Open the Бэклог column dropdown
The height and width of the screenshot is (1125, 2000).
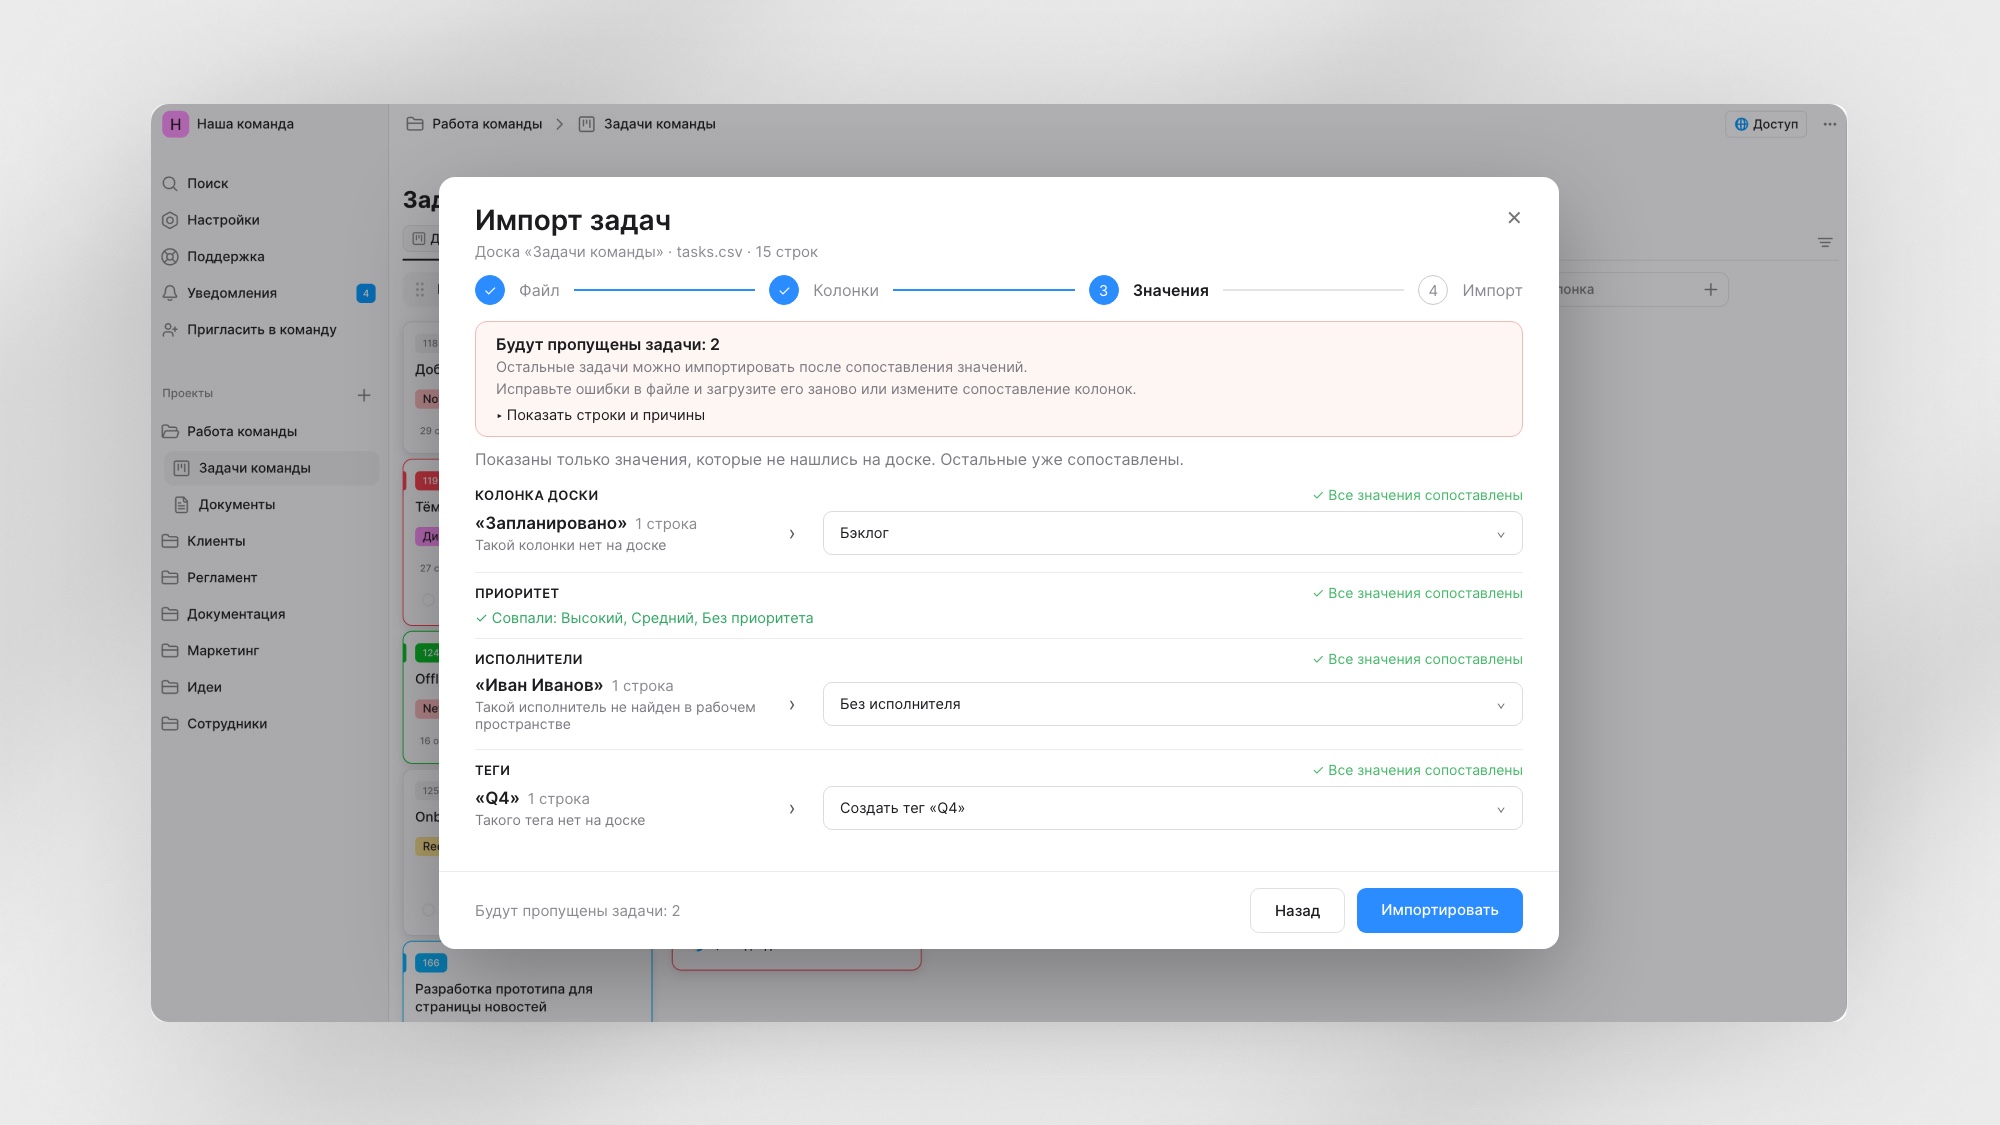pos(1172,533)
